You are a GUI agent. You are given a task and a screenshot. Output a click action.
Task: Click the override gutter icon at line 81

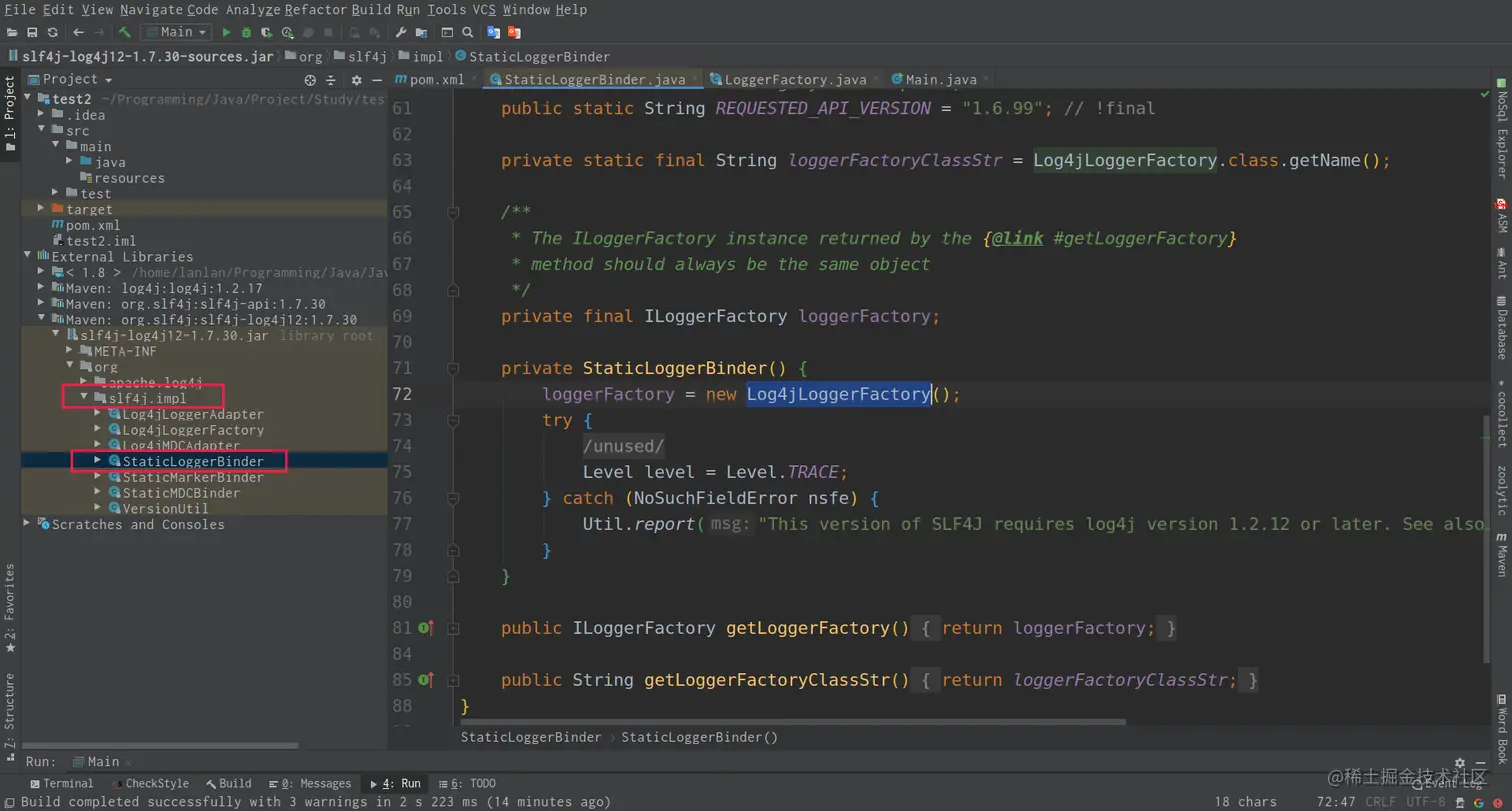click(425, 628)
